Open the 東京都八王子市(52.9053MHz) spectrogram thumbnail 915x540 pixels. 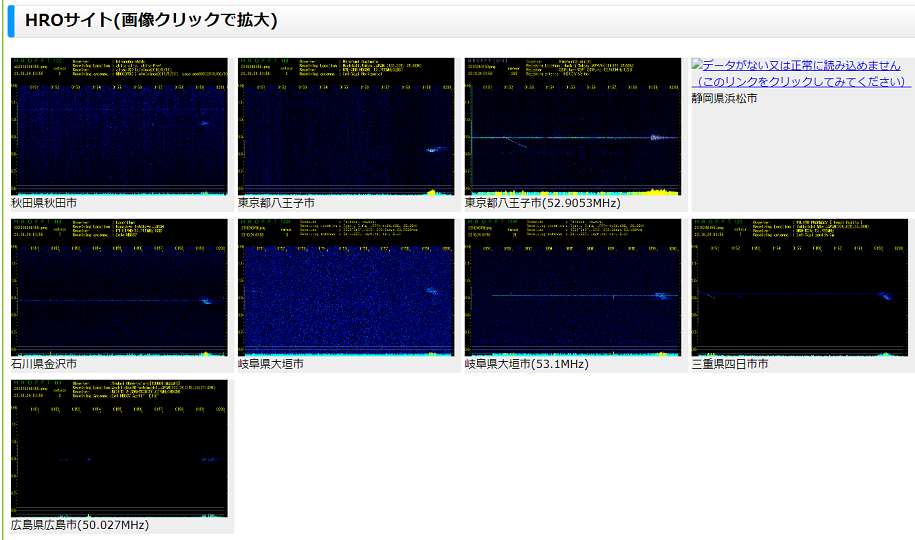(572, 126)
